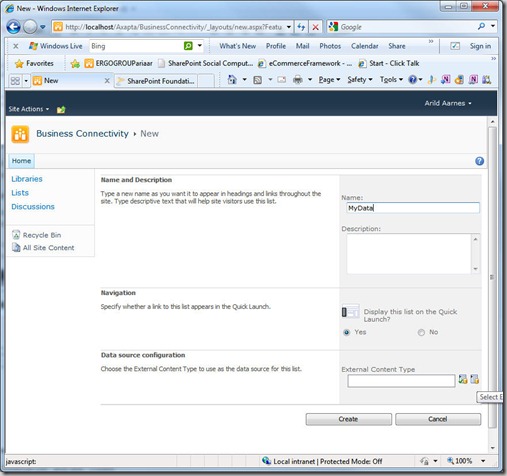Open the Page menu
The height and width of the screenshot is (476, 507).
pyautogui.click(x=329, y=80)
